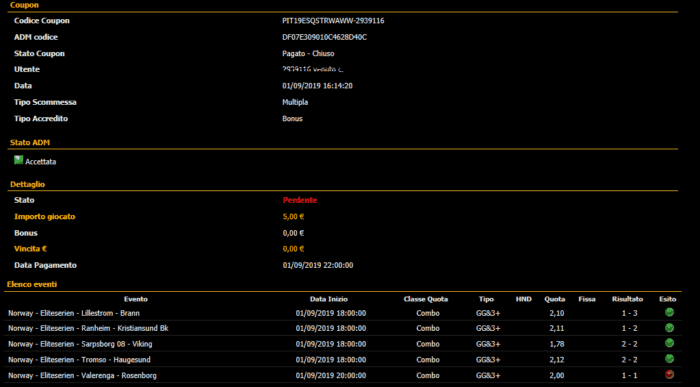Click the Fissa column header
Image resolution: width=700 pixels, height=387 pixels.
pyautogui.click(x=587, y=299)
